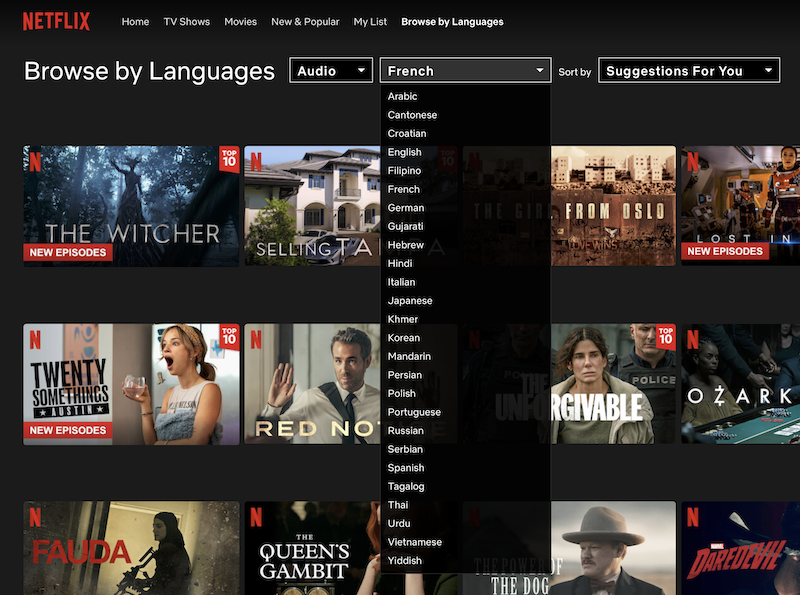Select the Browse by Languages nav item
Viewport: 800px width, 595px height.
(452, 21)
